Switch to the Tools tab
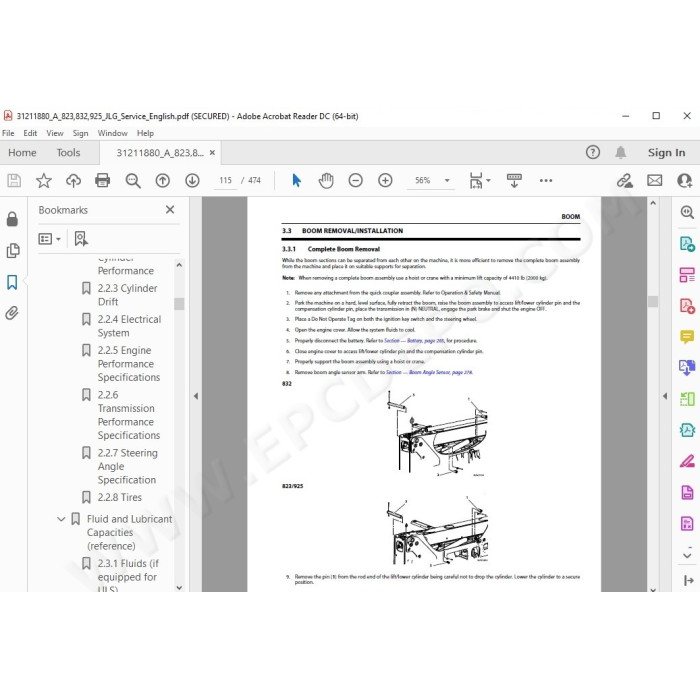This screenshot has width=700, height=700. click(68, 153)
